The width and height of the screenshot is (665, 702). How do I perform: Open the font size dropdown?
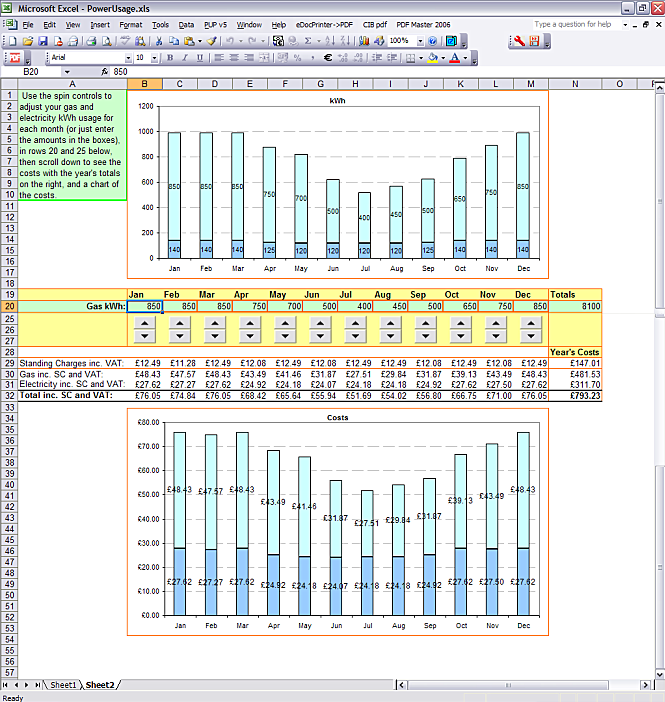point(154,58)
